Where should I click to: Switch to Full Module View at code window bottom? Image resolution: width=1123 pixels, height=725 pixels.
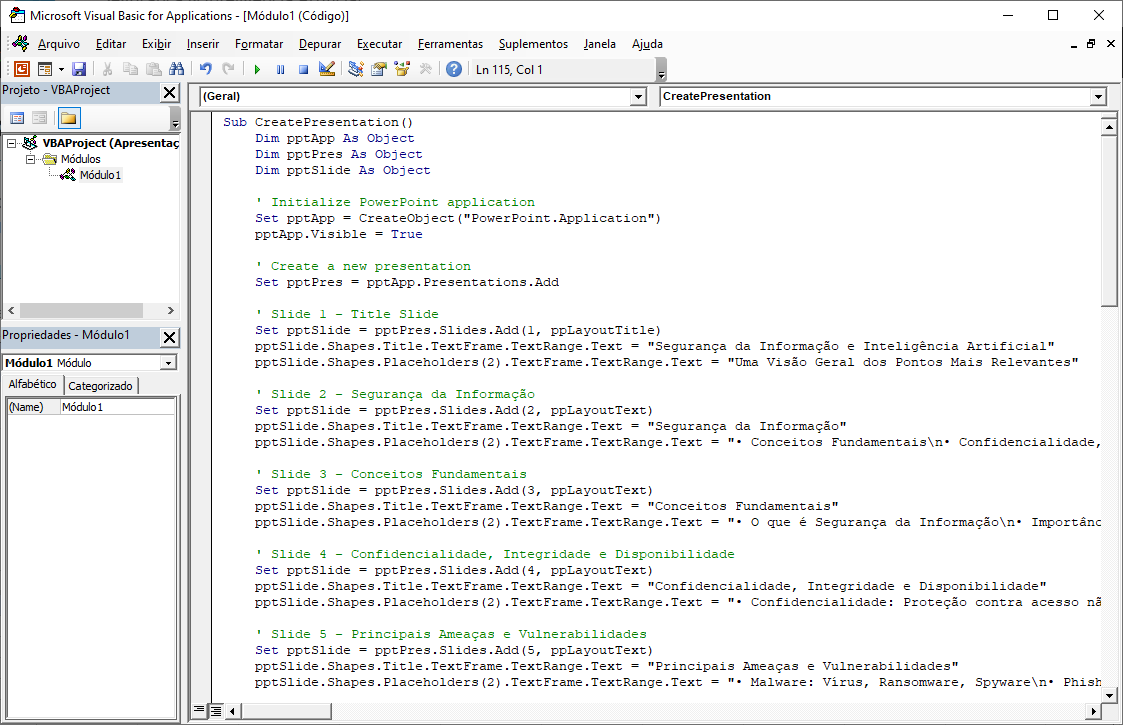pyautogui.click(x=215, y=711)
